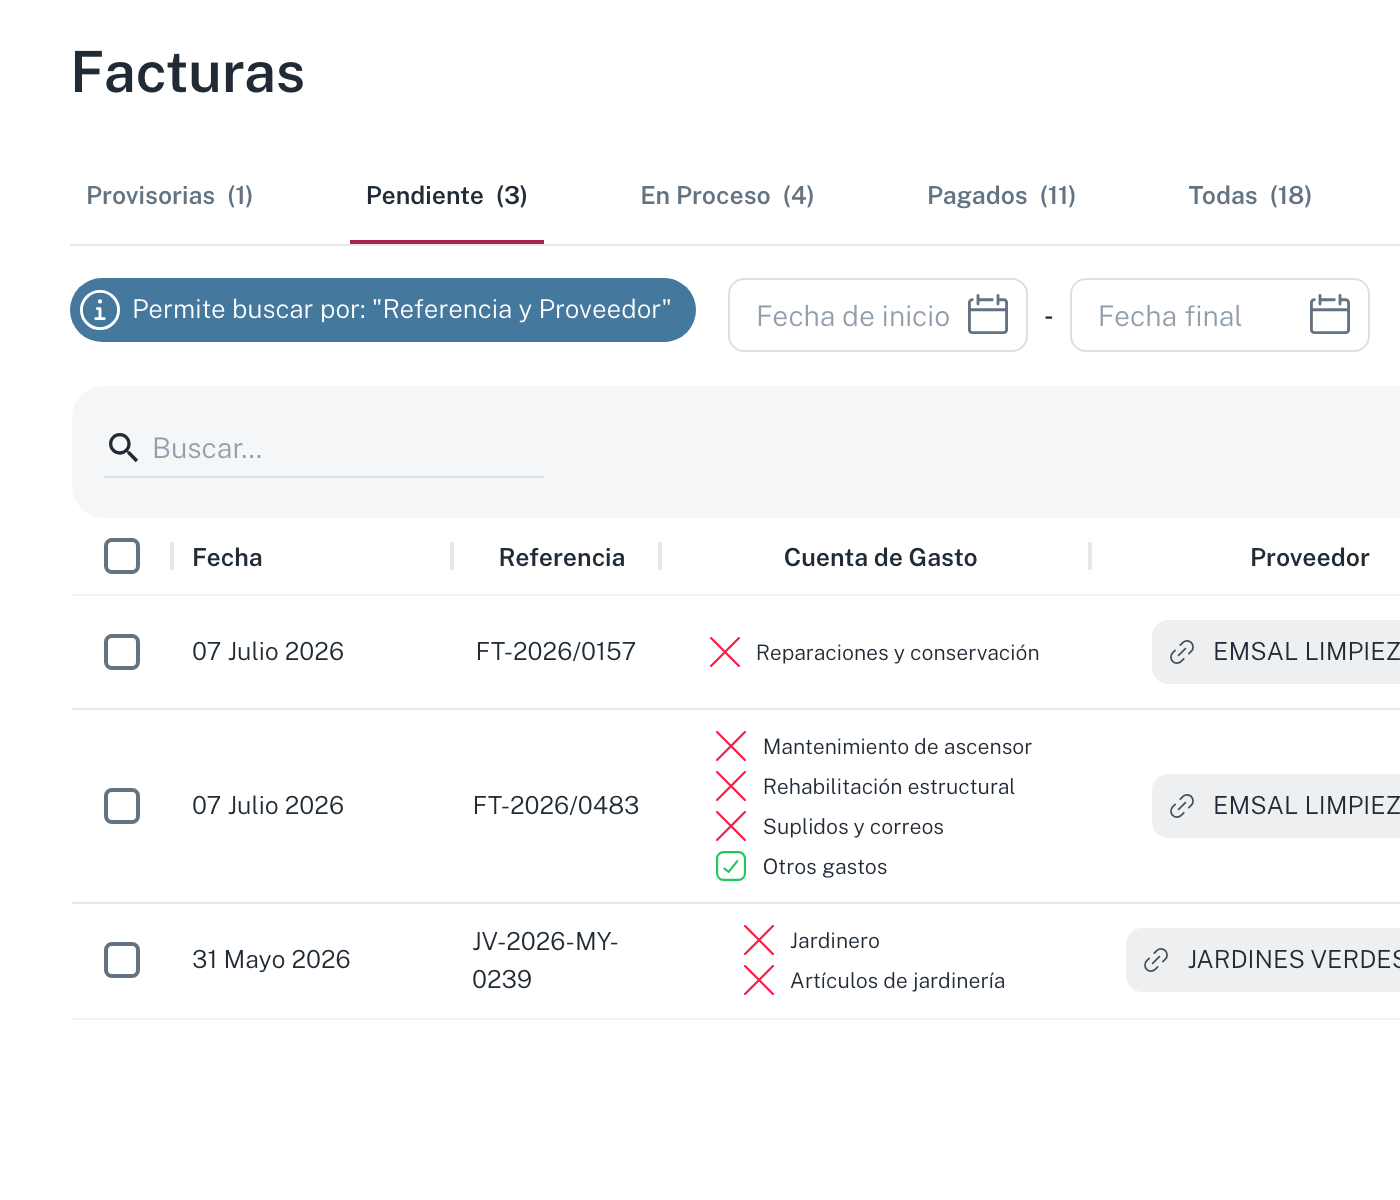Click the Permite buscar por hint banner
This screenshot has height=1200, width=1400.
coord(383,310)
